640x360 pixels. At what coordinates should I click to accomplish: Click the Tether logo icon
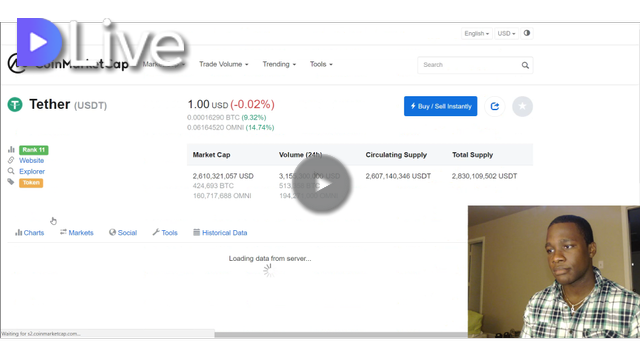15,104
